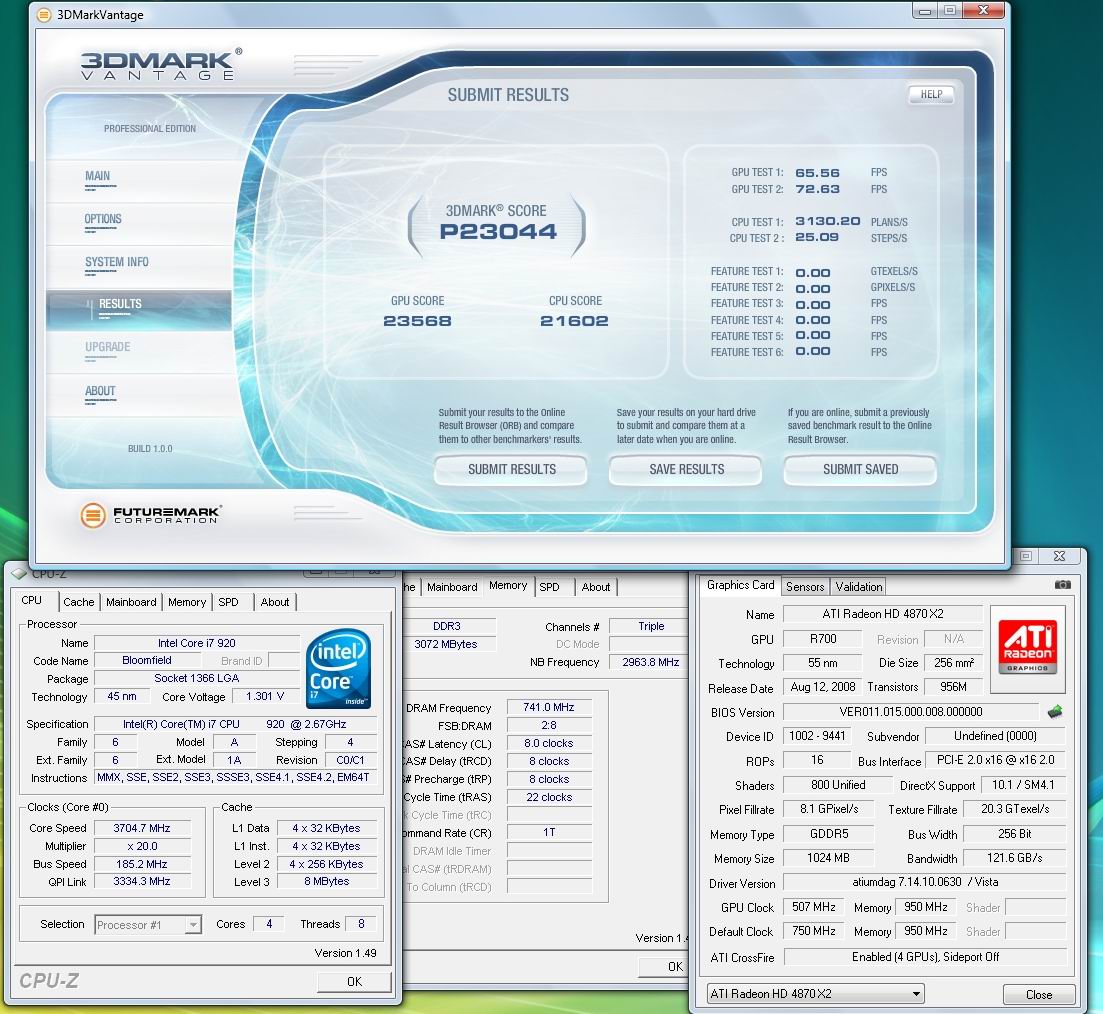
Task: Open the MAIN section in 3DMark
Action: (x=98, y=176)
